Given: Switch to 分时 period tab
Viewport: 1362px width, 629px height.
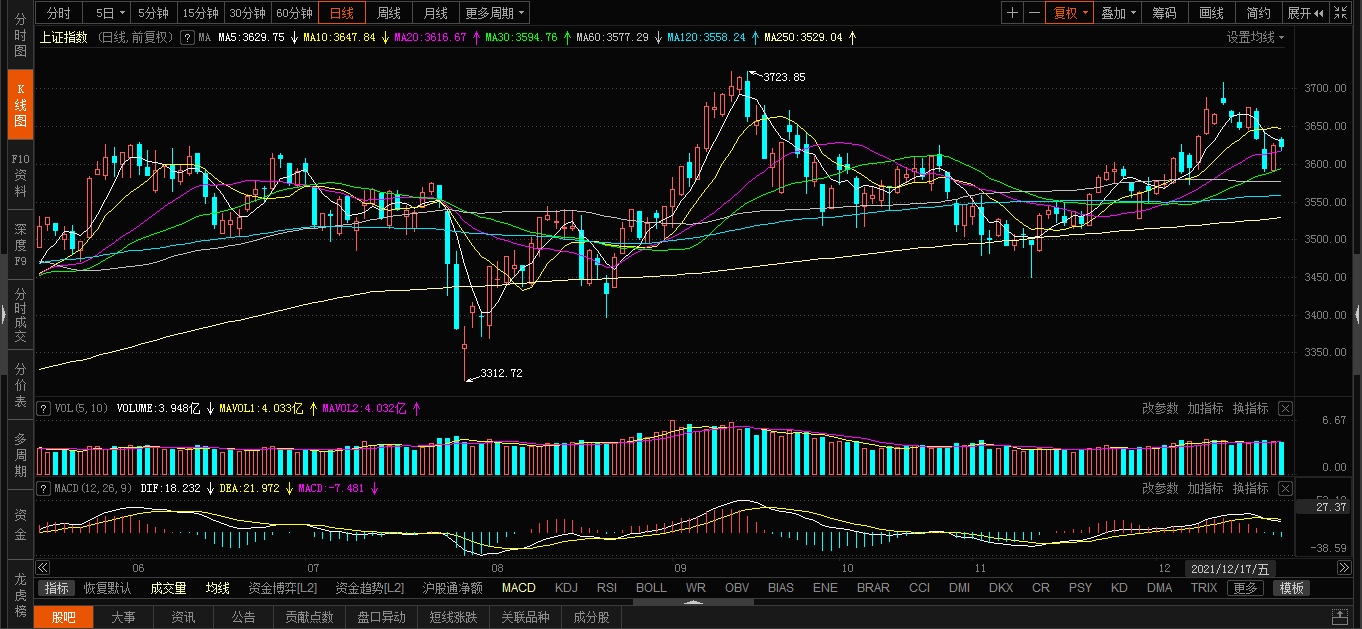Looking at the screenshot, I should tap(59, 13).
